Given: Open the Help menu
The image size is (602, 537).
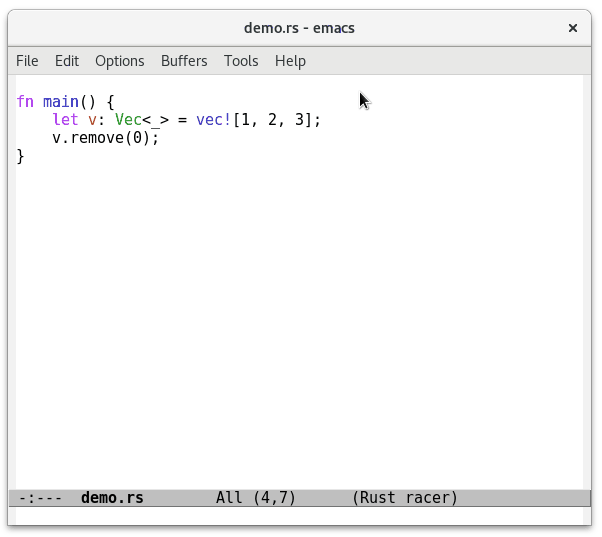Looking at the screenshot, I should click(290, 61).
